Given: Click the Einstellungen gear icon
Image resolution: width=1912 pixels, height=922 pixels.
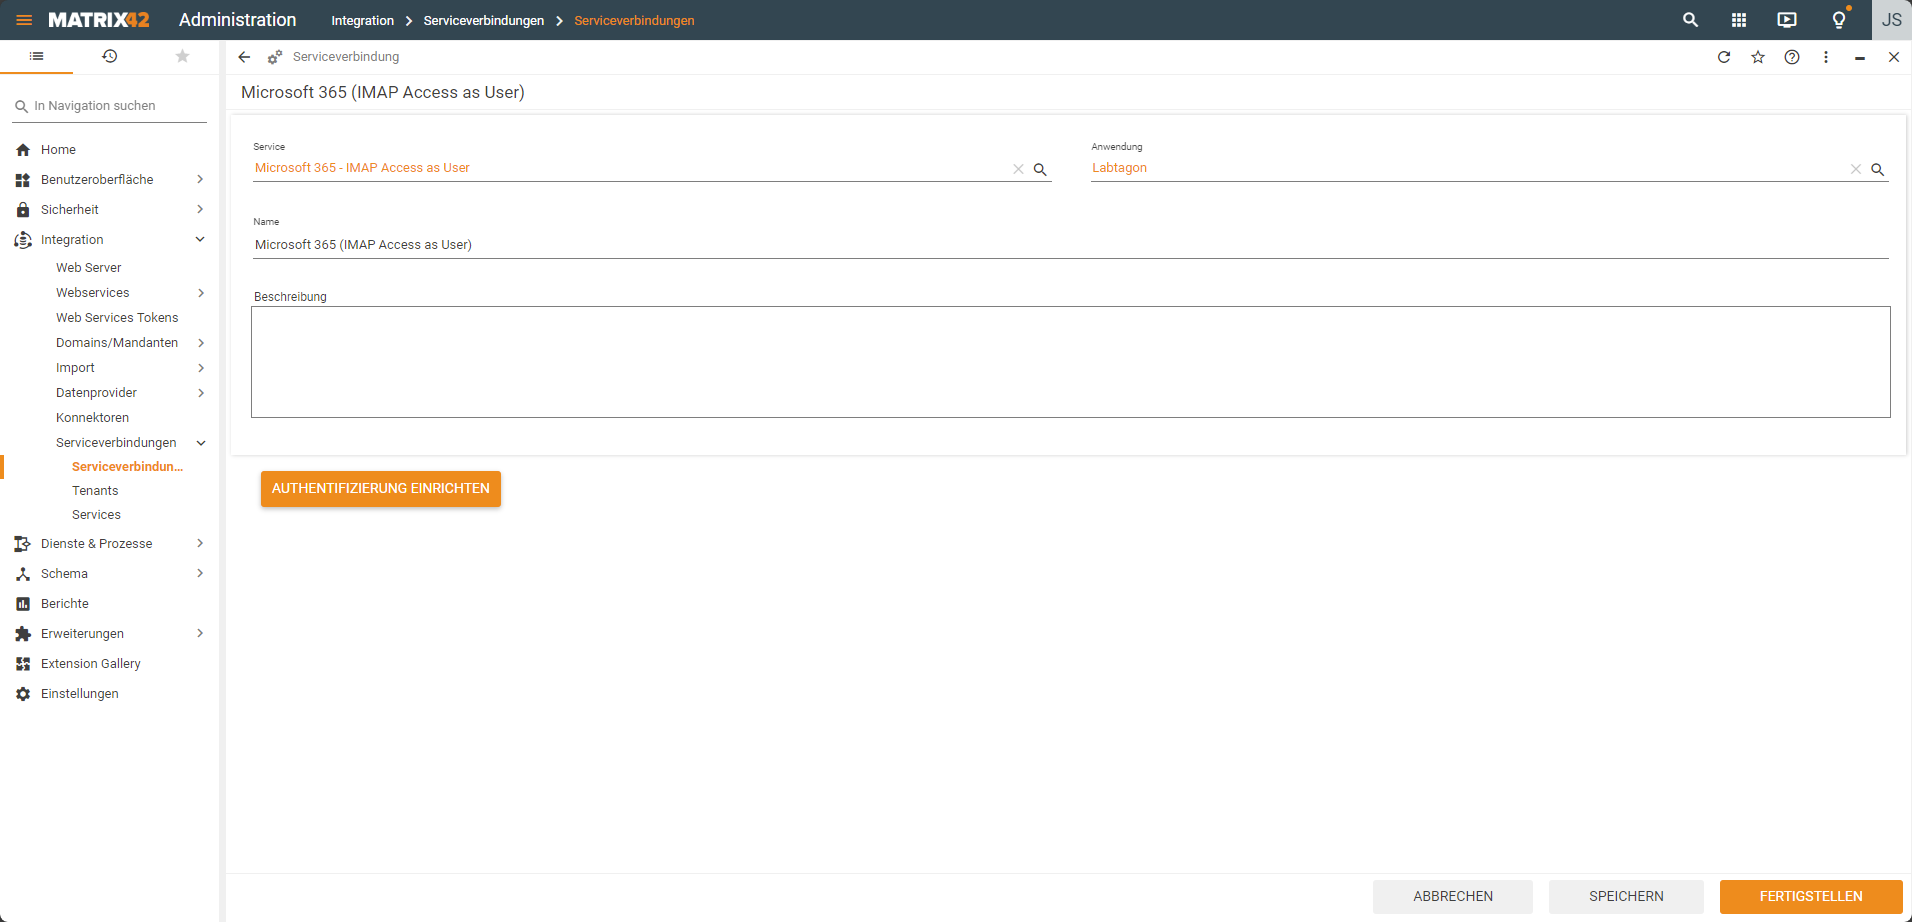Looking at the screenshot, I should (23, 694).
